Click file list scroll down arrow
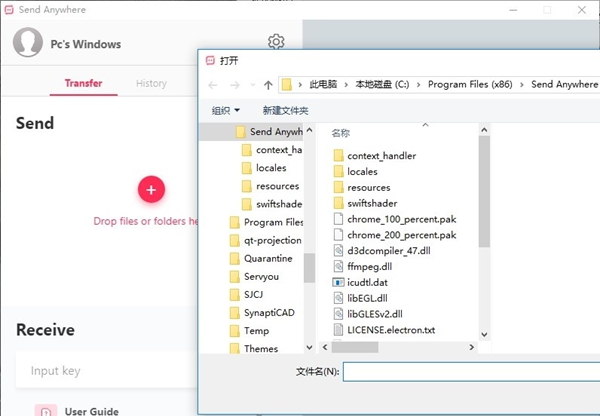The image size is (600, 416). (484, 334)
